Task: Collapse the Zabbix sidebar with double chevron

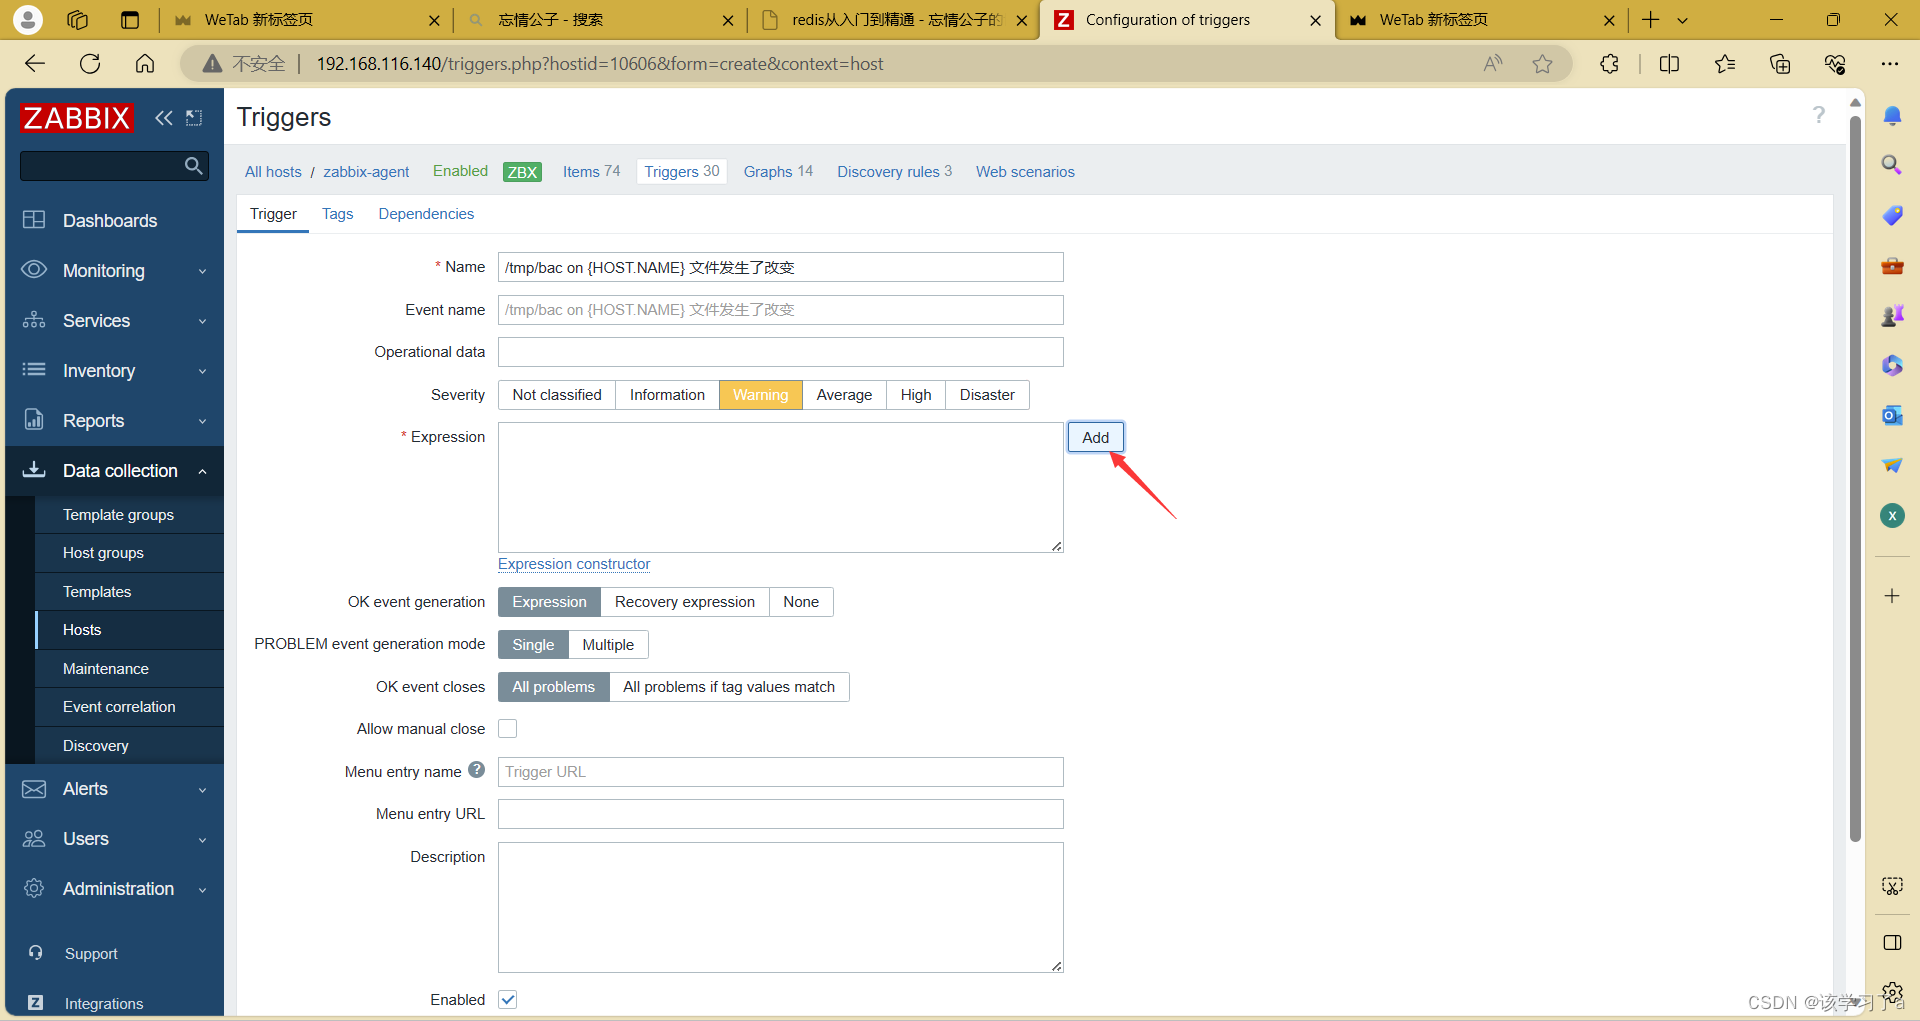Action: [x=164, y=118]
